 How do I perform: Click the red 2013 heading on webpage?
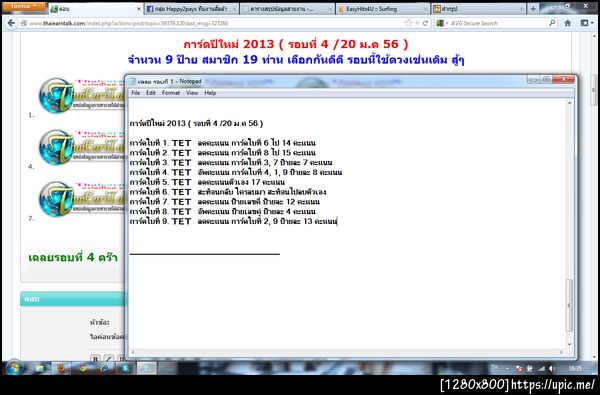pos(296,44)
